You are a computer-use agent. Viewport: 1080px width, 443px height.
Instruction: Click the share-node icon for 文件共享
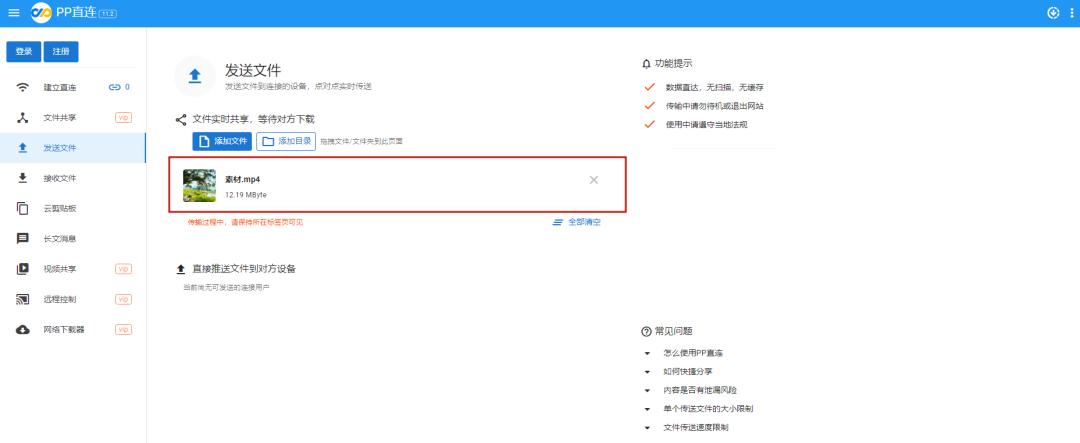point(23,118)
